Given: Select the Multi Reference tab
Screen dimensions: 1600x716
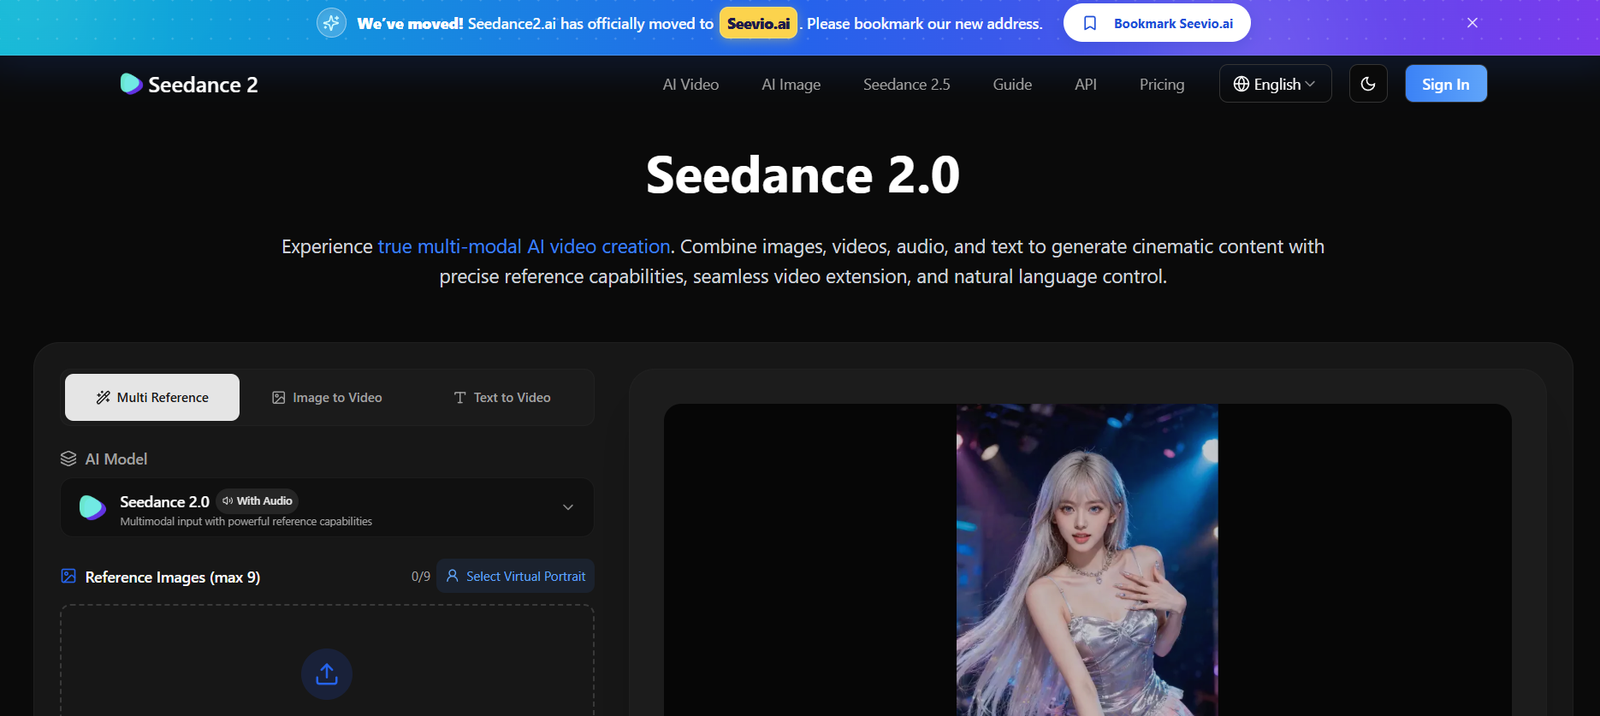Looking at the screenshot, I should (152, 397).
